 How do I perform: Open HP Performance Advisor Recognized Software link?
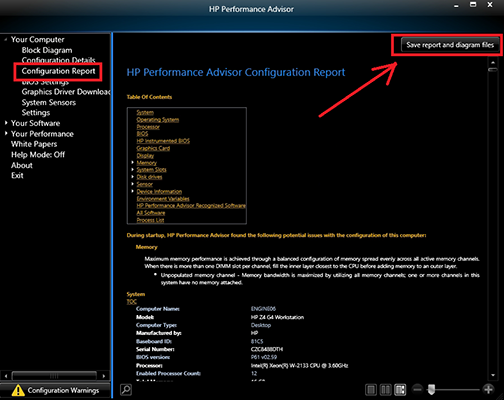tap(191, 206)
